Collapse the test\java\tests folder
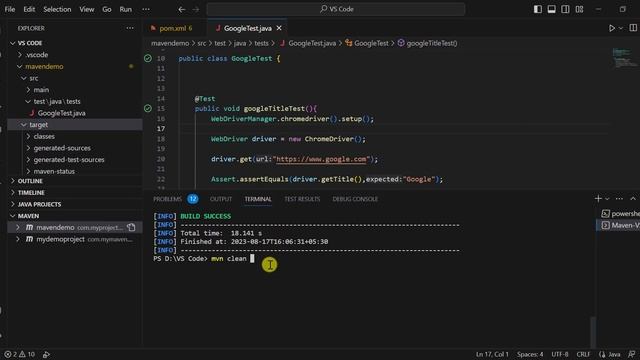 (x=75, y=101)
